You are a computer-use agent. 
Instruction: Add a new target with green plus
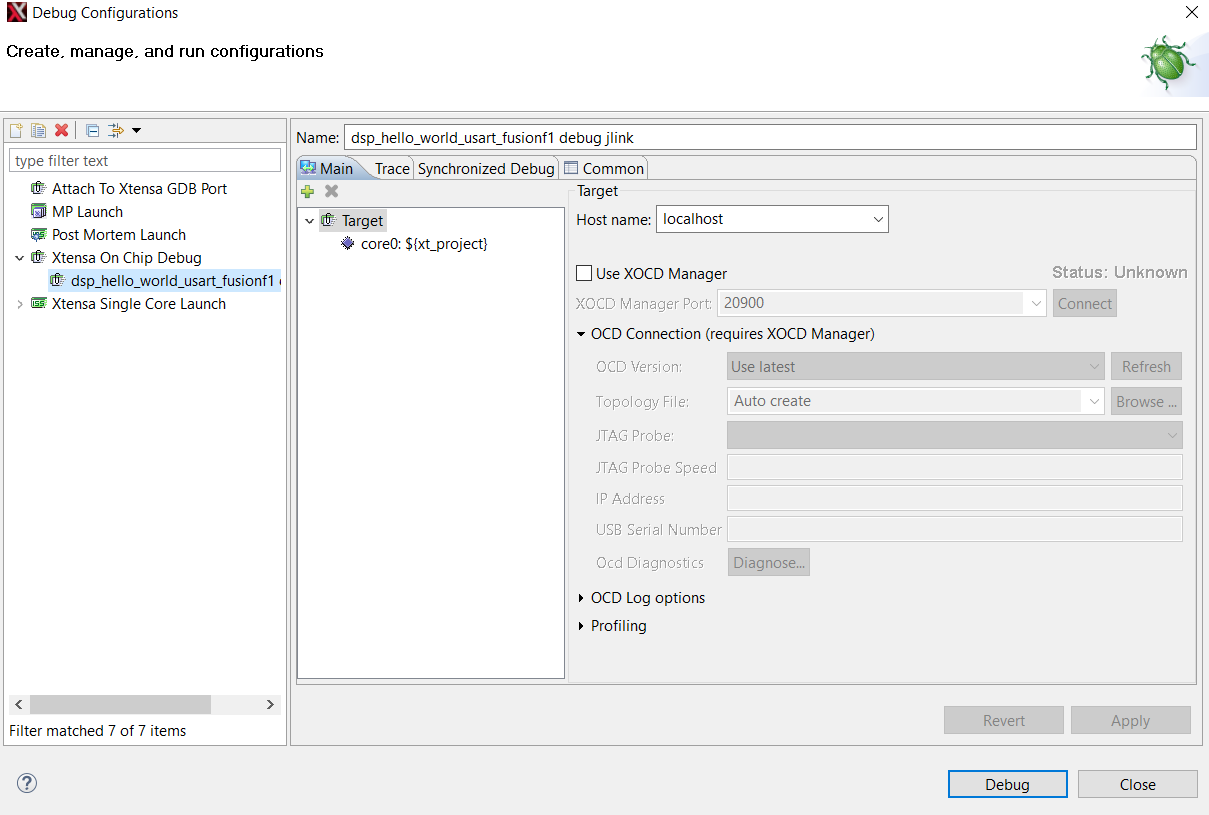[308, 191]
